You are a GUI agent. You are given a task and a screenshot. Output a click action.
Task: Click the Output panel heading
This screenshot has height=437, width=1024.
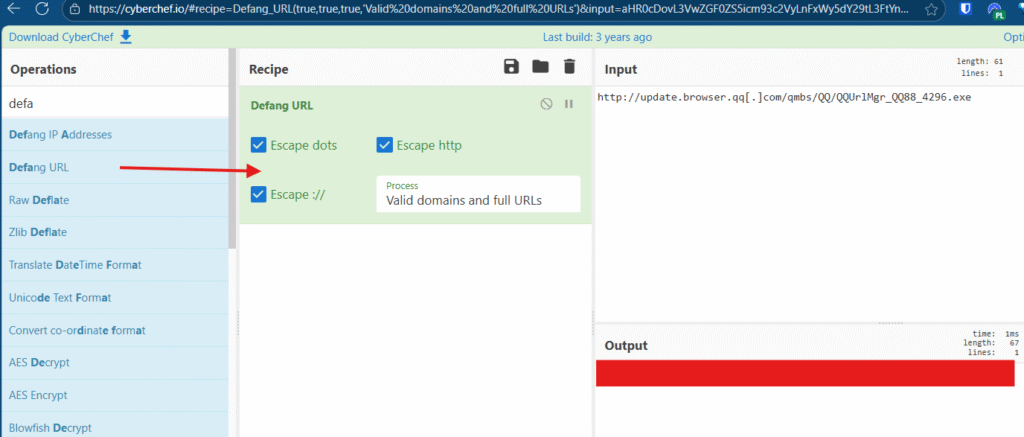(x=626, y=346)
